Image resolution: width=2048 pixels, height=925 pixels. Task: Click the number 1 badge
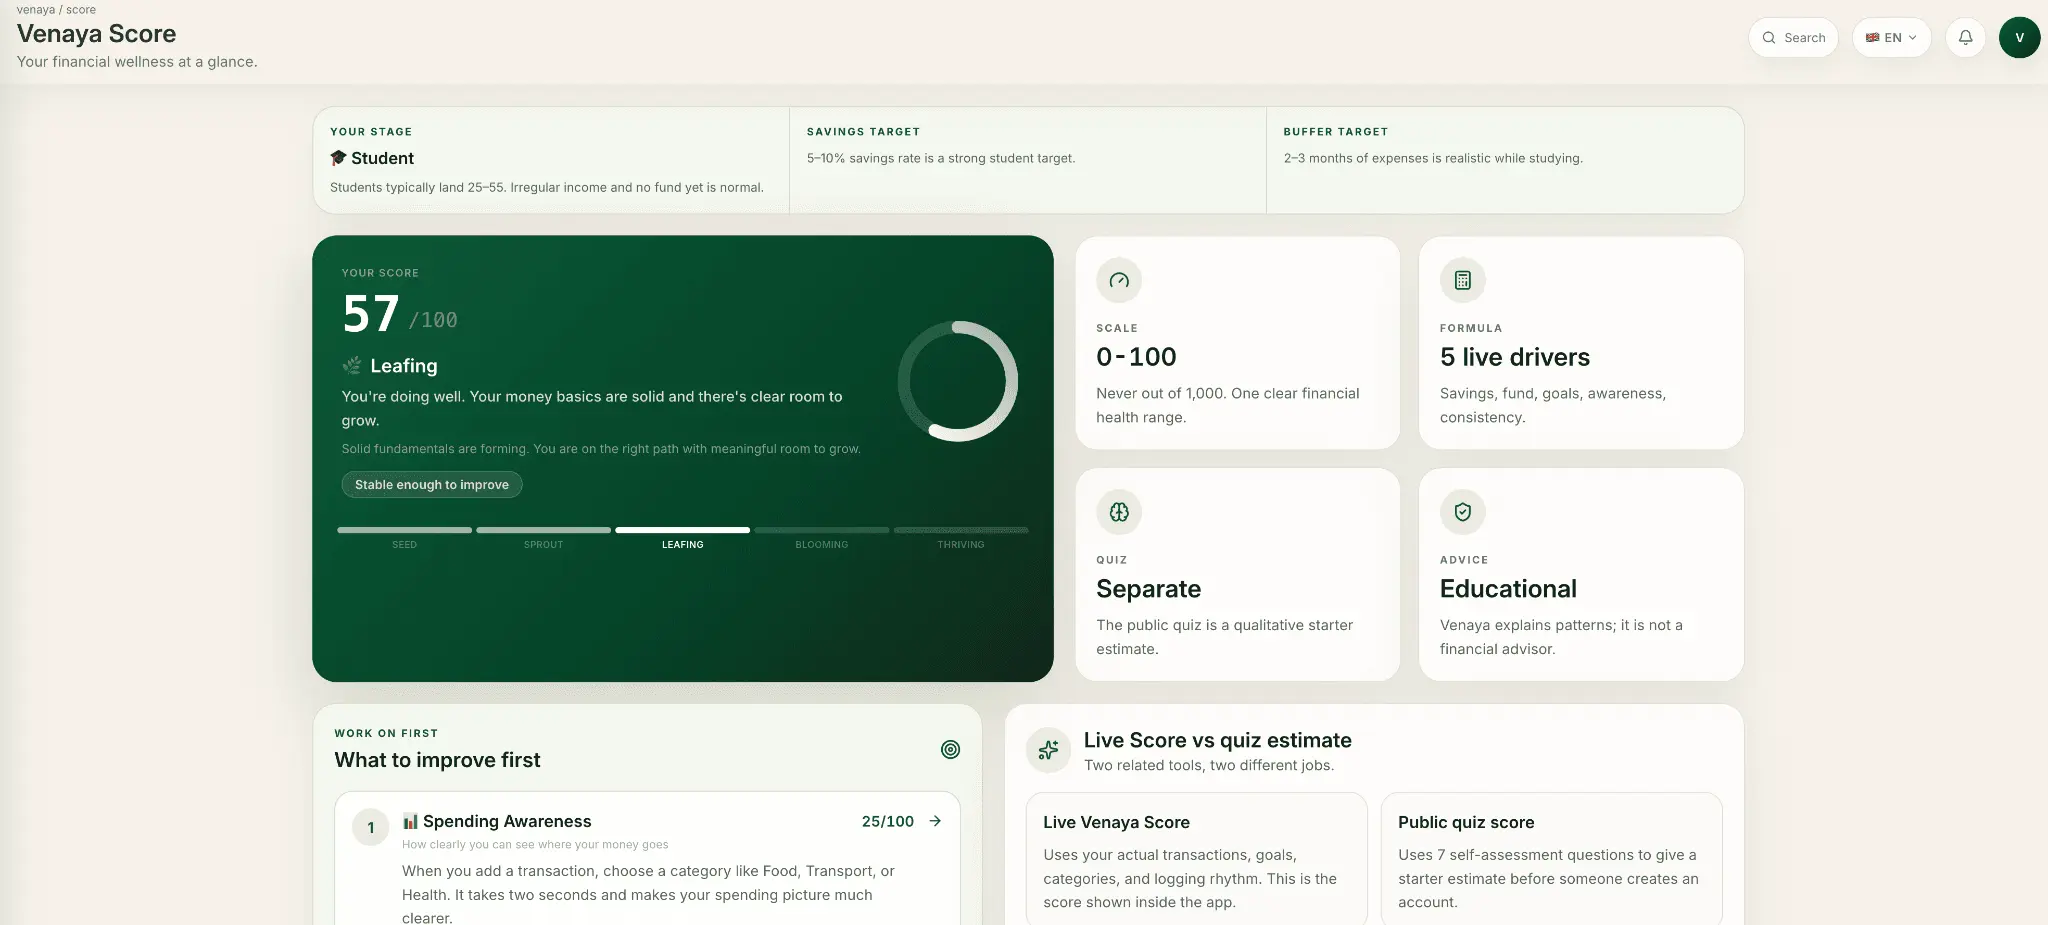click(371, 827)
